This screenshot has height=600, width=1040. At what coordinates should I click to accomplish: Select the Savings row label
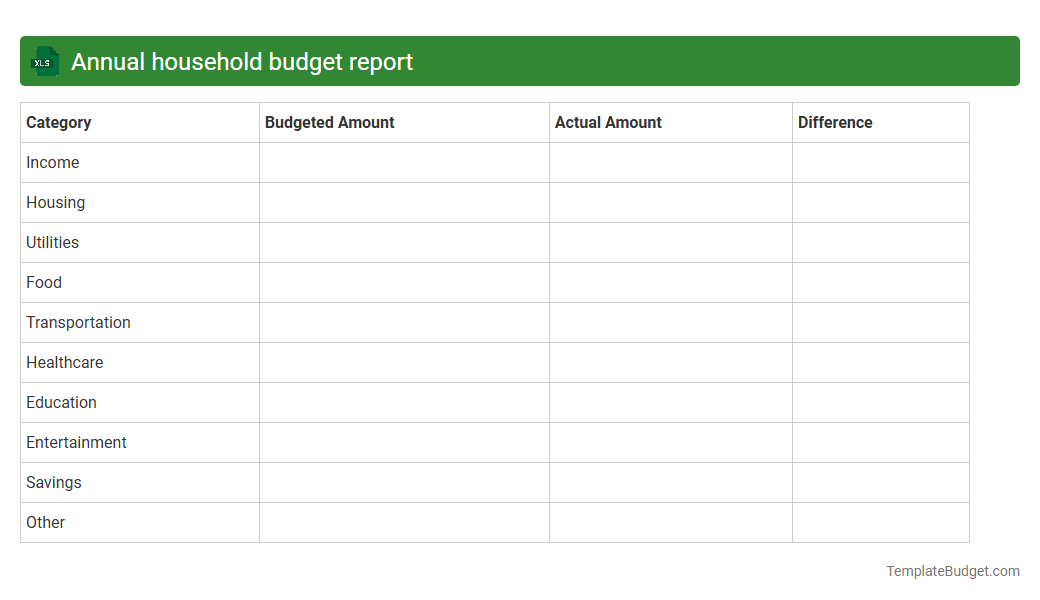[x=53, y=482]
